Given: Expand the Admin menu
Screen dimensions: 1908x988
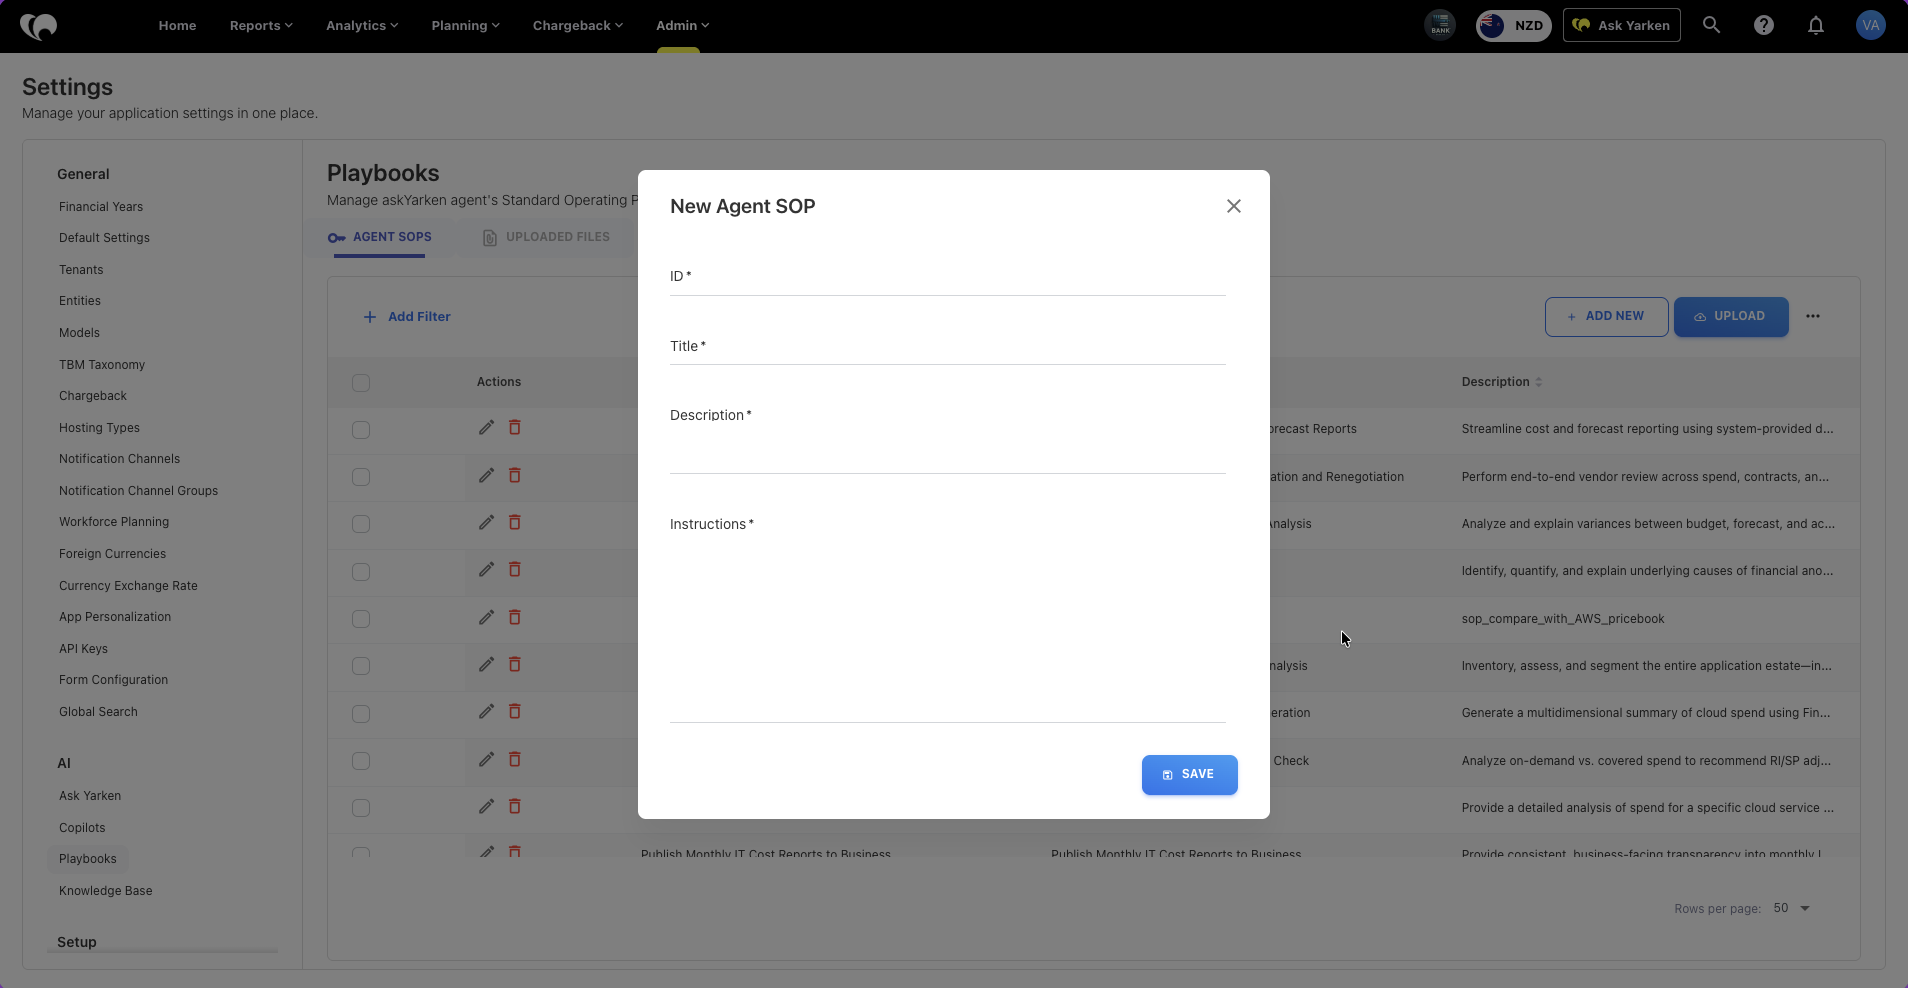Looking at the screenshot, I should tap(682, 25).
